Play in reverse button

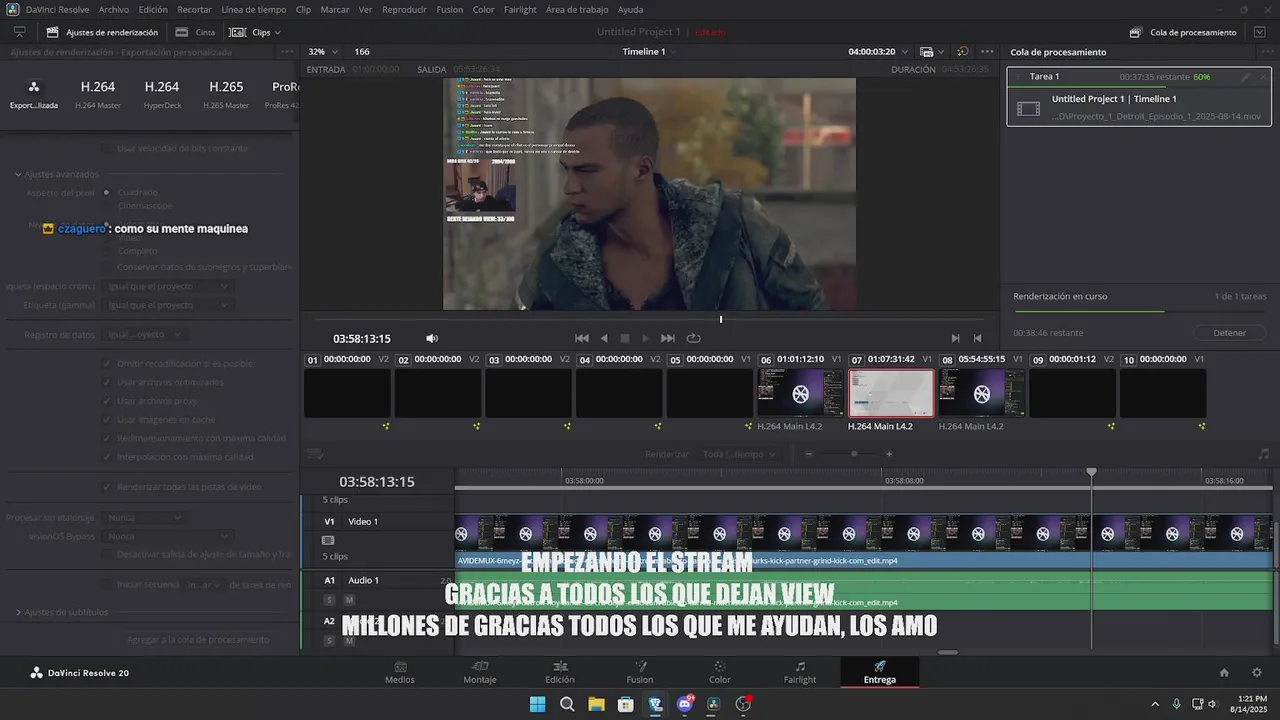tap(604, 339)
